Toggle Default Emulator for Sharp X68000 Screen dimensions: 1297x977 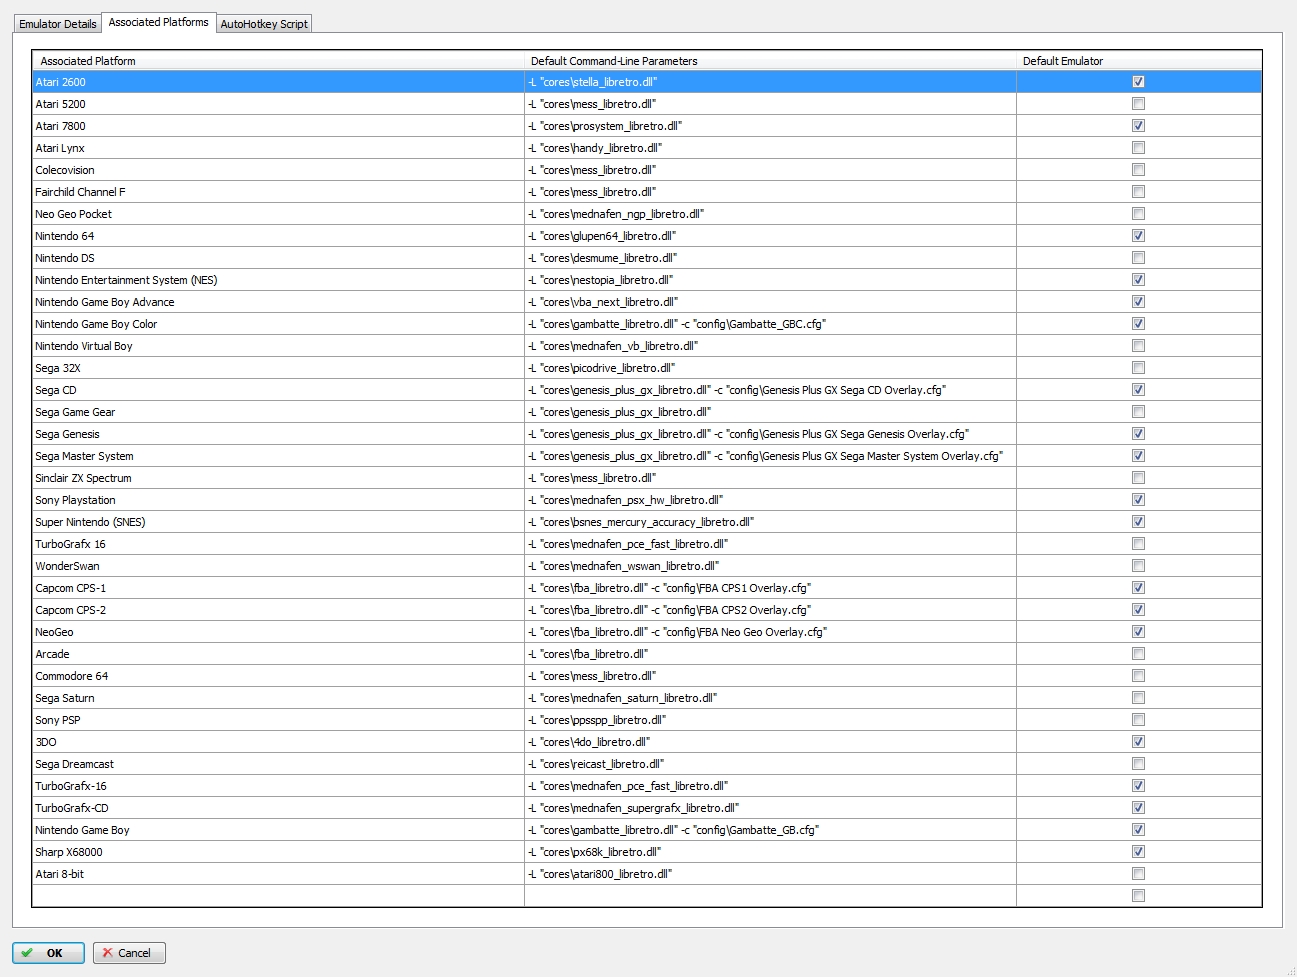[1138, 852]
